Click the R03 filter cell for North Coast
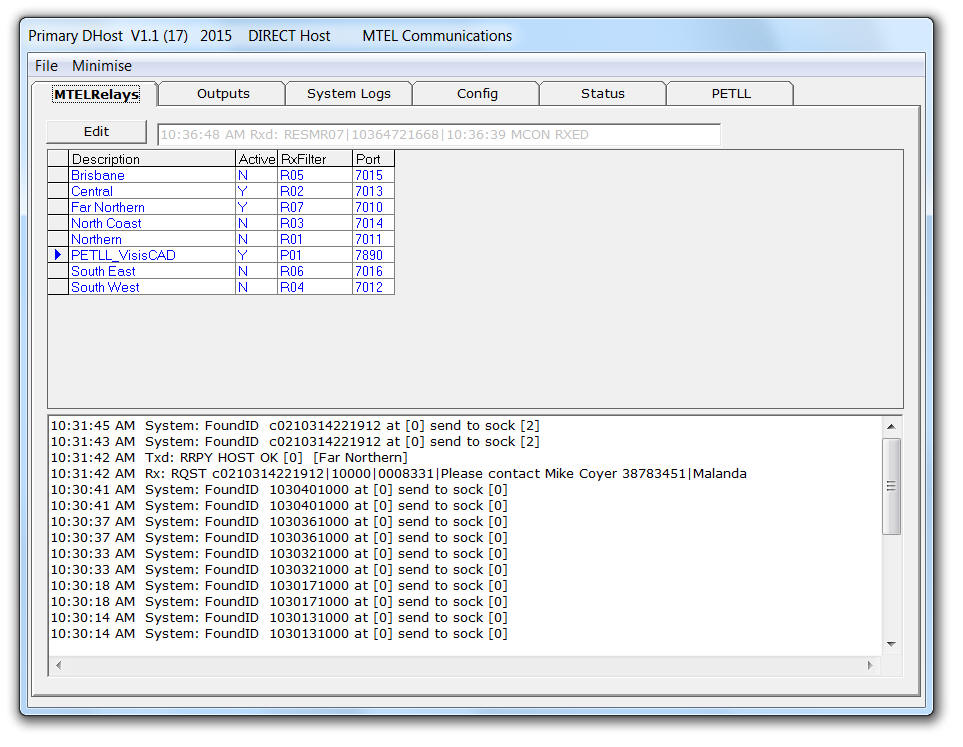The width and height of the screenshot is (963, 747). (x=292, y=223)
